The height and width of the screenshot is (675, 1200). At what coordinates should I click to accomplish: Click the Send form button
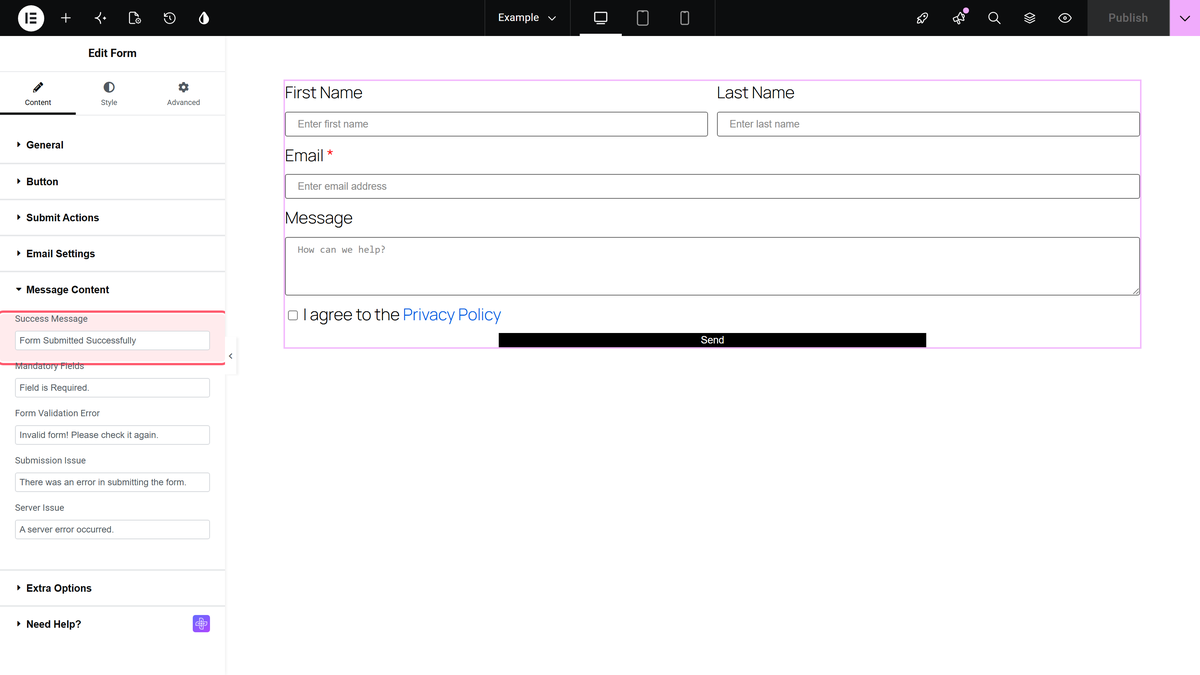(x=712, y=340)
